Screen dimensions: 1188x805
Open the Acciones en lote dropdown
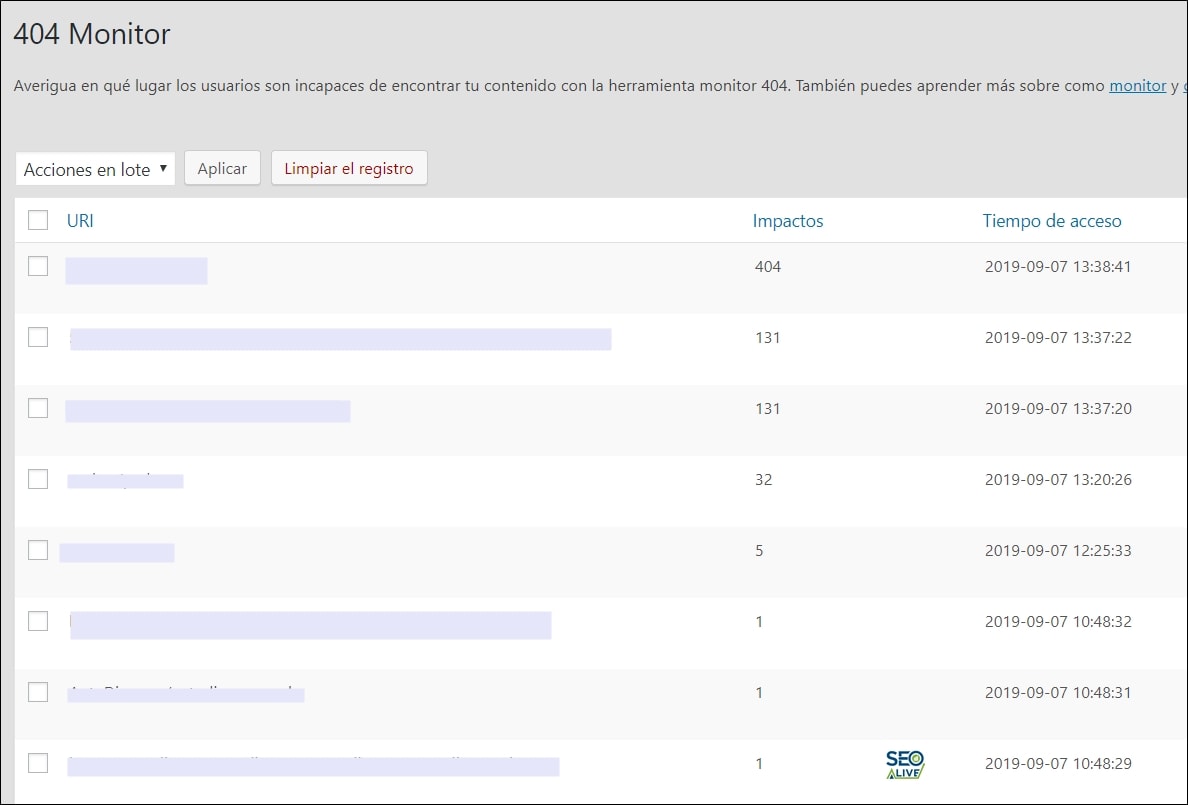pyautogui.click(x=95, y=169)
